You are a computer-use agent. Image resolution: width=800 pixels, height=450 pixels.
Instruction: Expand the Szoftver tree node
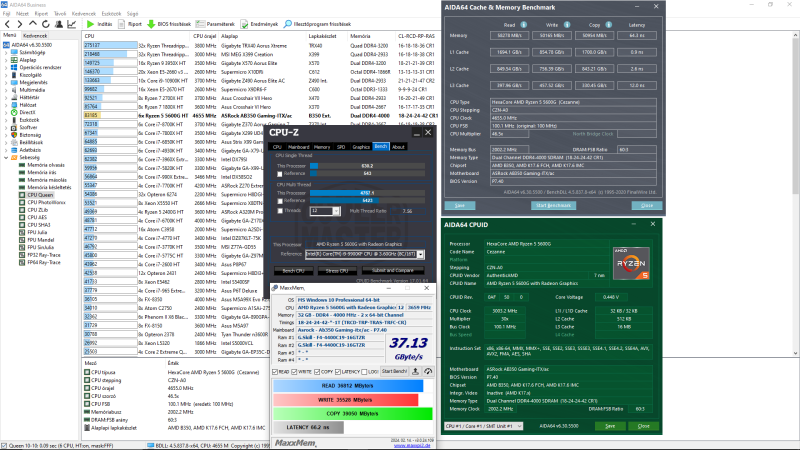pos(6,128)
